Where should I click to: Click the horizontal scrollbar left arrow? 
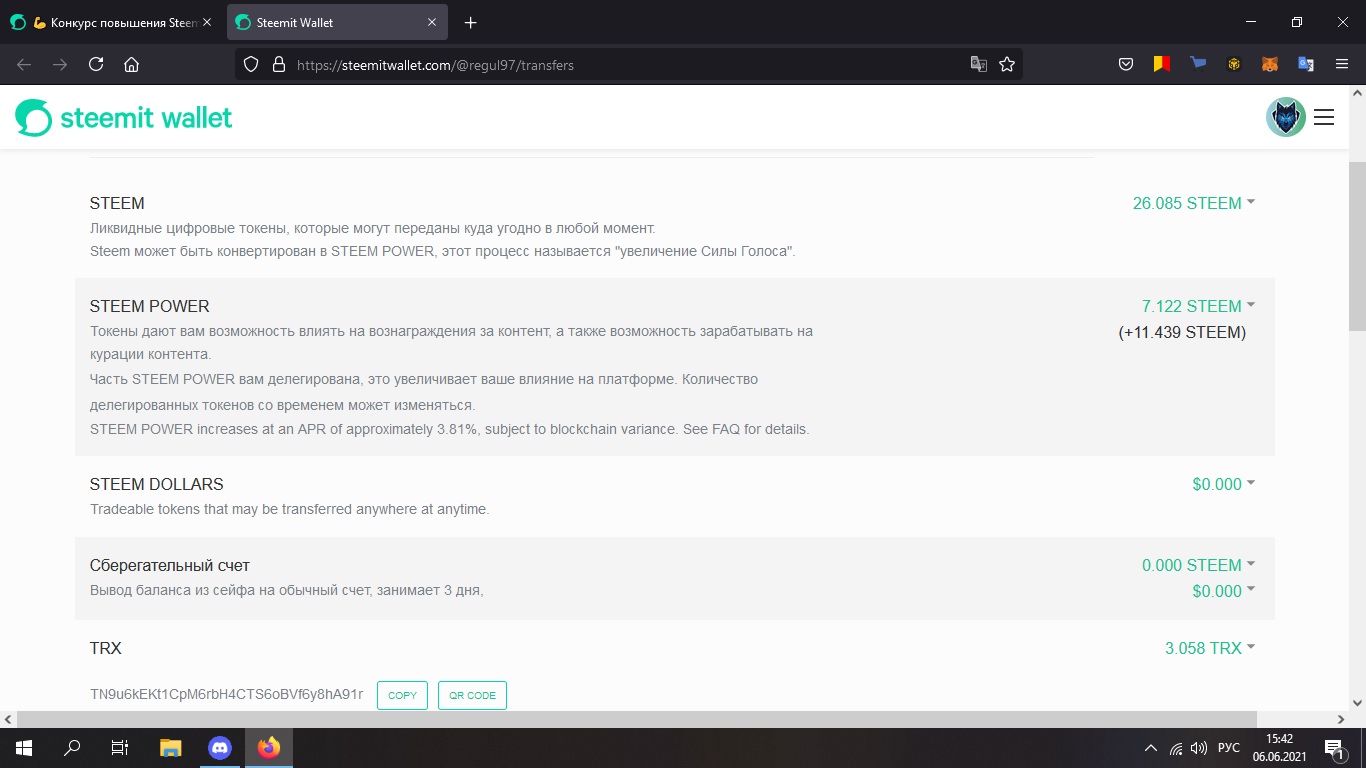coord(8,719)
